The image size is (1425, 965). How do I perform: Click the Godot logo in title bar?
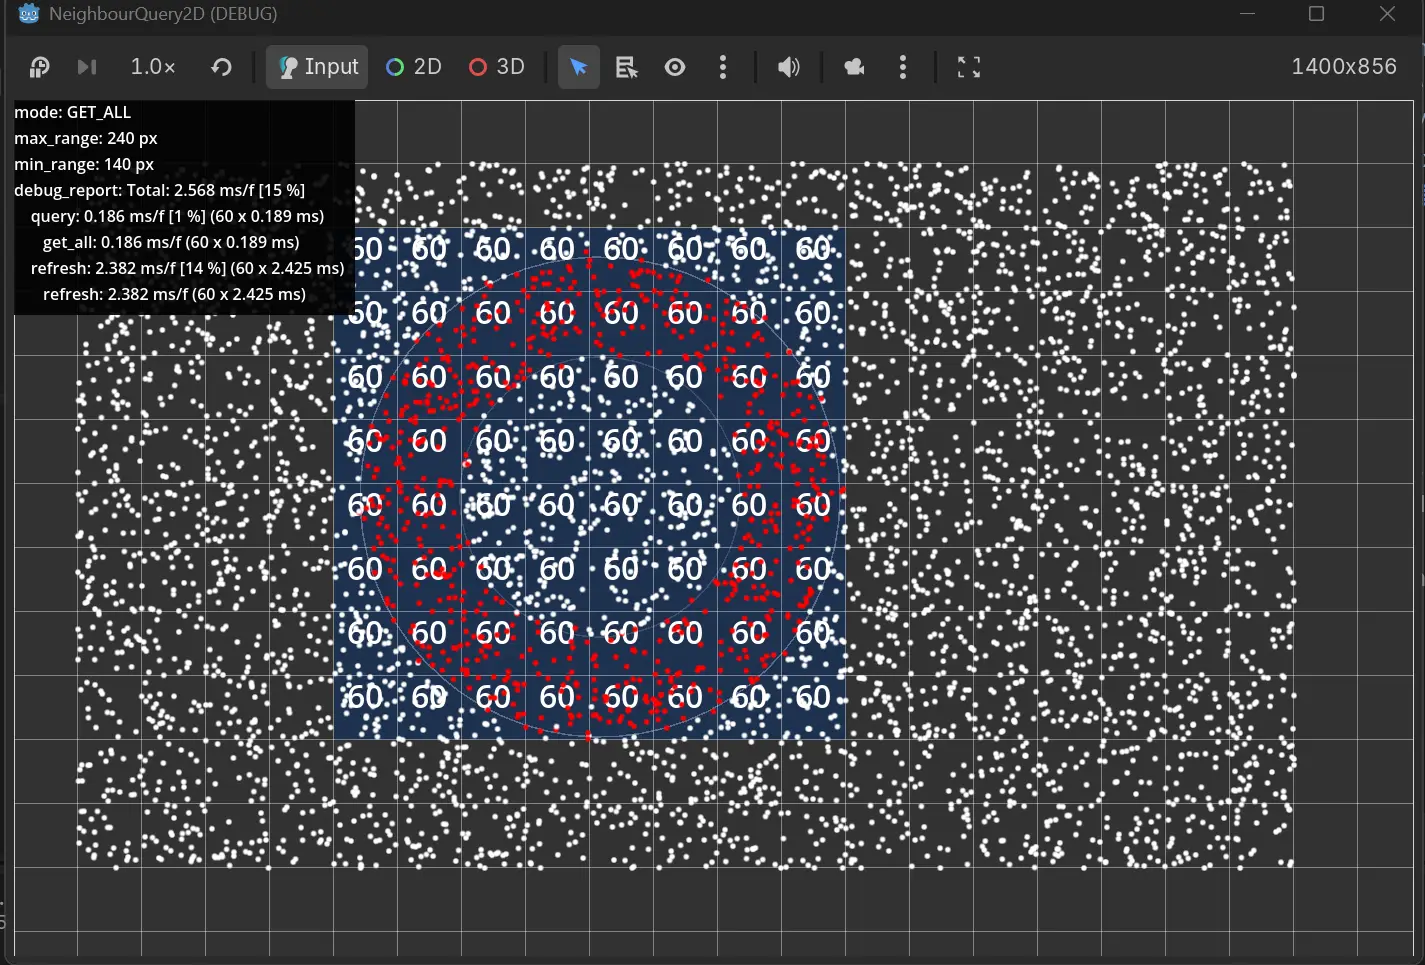29,14
